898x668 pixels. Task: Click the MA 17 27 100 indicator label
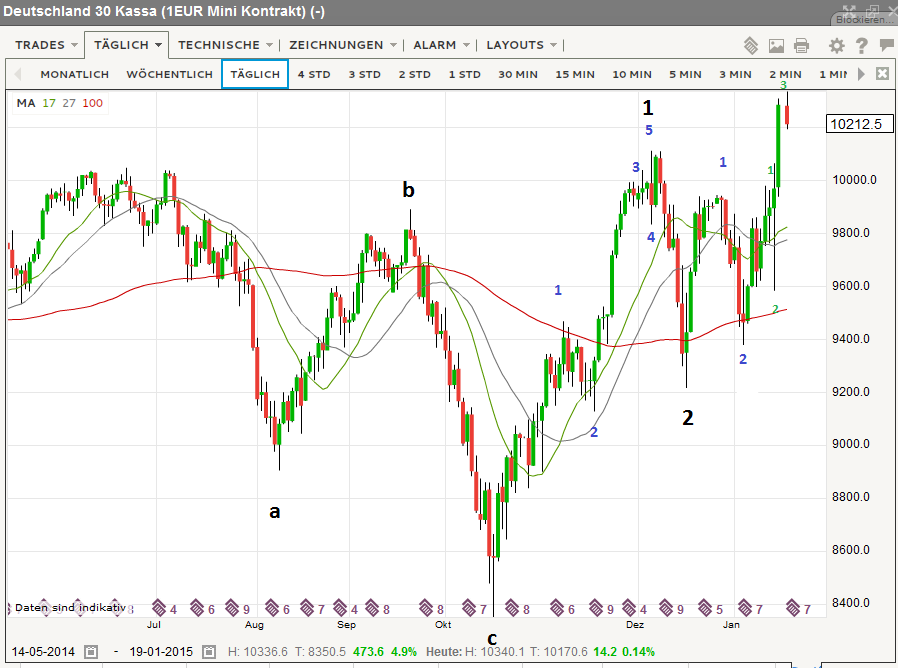tap(59, 103)
